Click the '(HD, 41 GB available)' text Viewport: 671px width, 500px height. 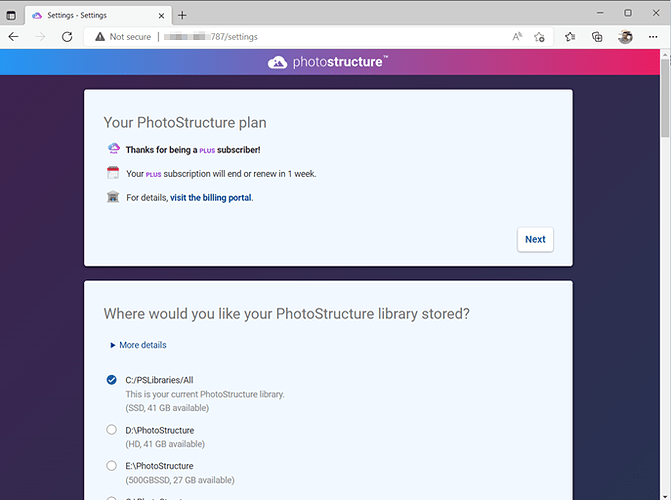[165, 444]
